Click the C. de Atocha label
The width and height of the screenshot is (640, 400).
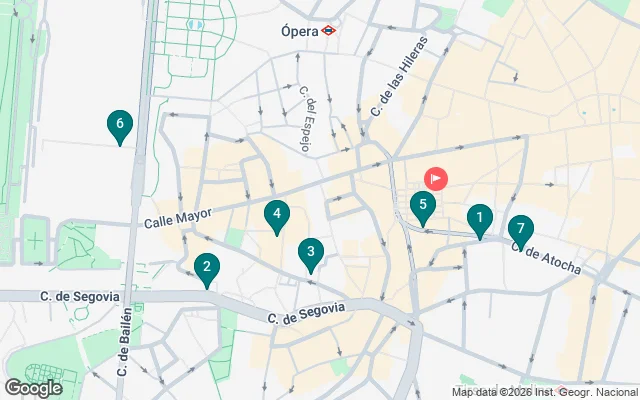tap(546, 256)
